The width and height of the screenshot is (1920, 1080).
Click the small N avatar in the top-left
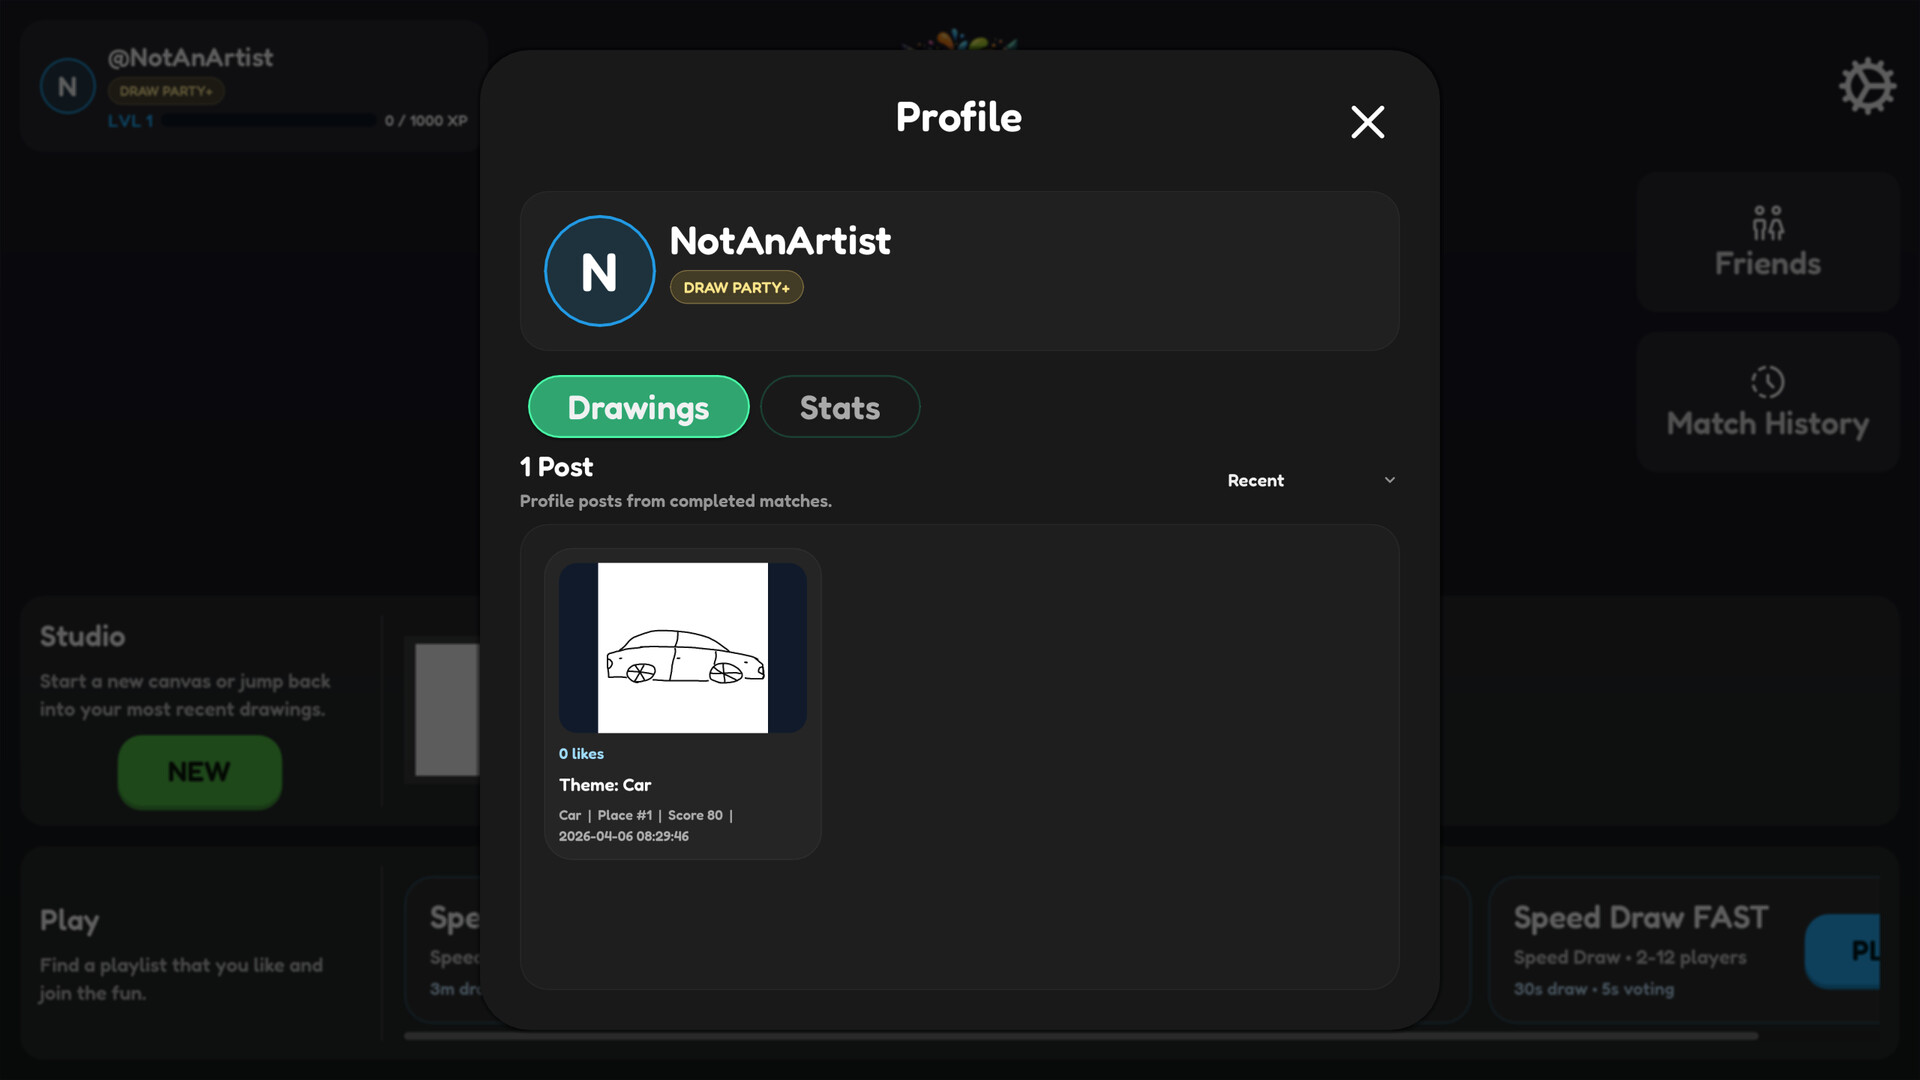[67, 87]
